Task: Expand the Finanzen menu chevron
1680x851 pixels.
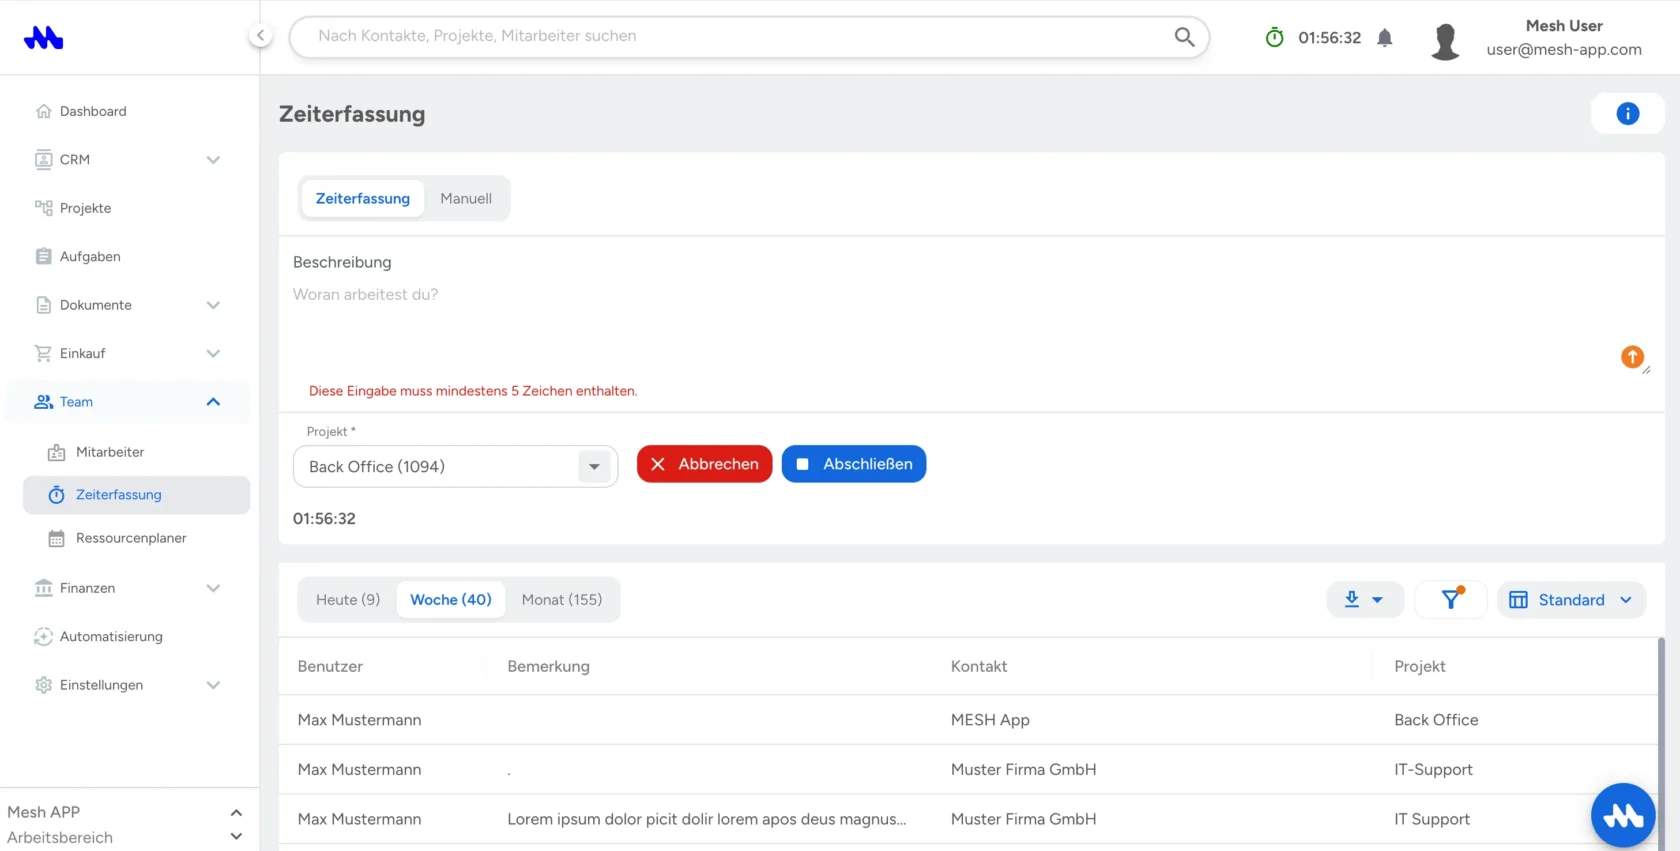Action: point(213,589)
